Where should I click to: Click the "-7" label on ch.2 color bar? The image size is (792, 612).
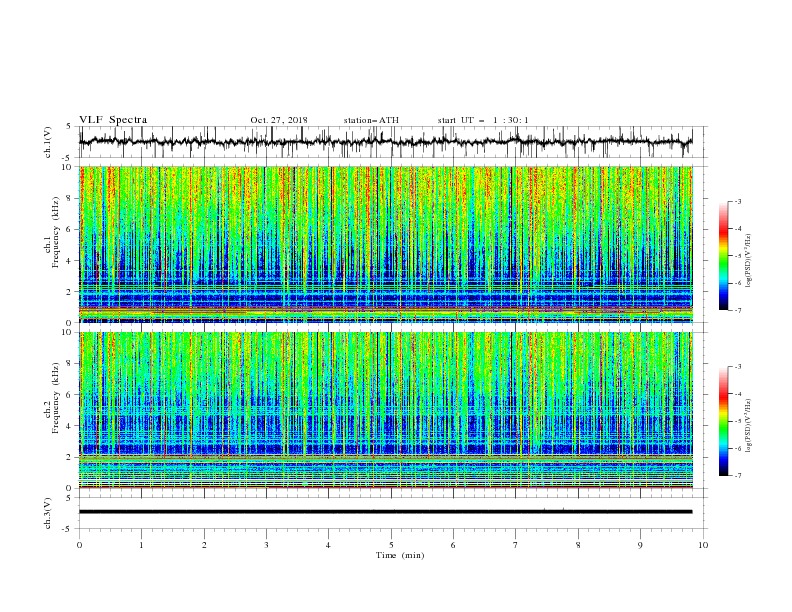pyautogui.click(x=738, y=476)
